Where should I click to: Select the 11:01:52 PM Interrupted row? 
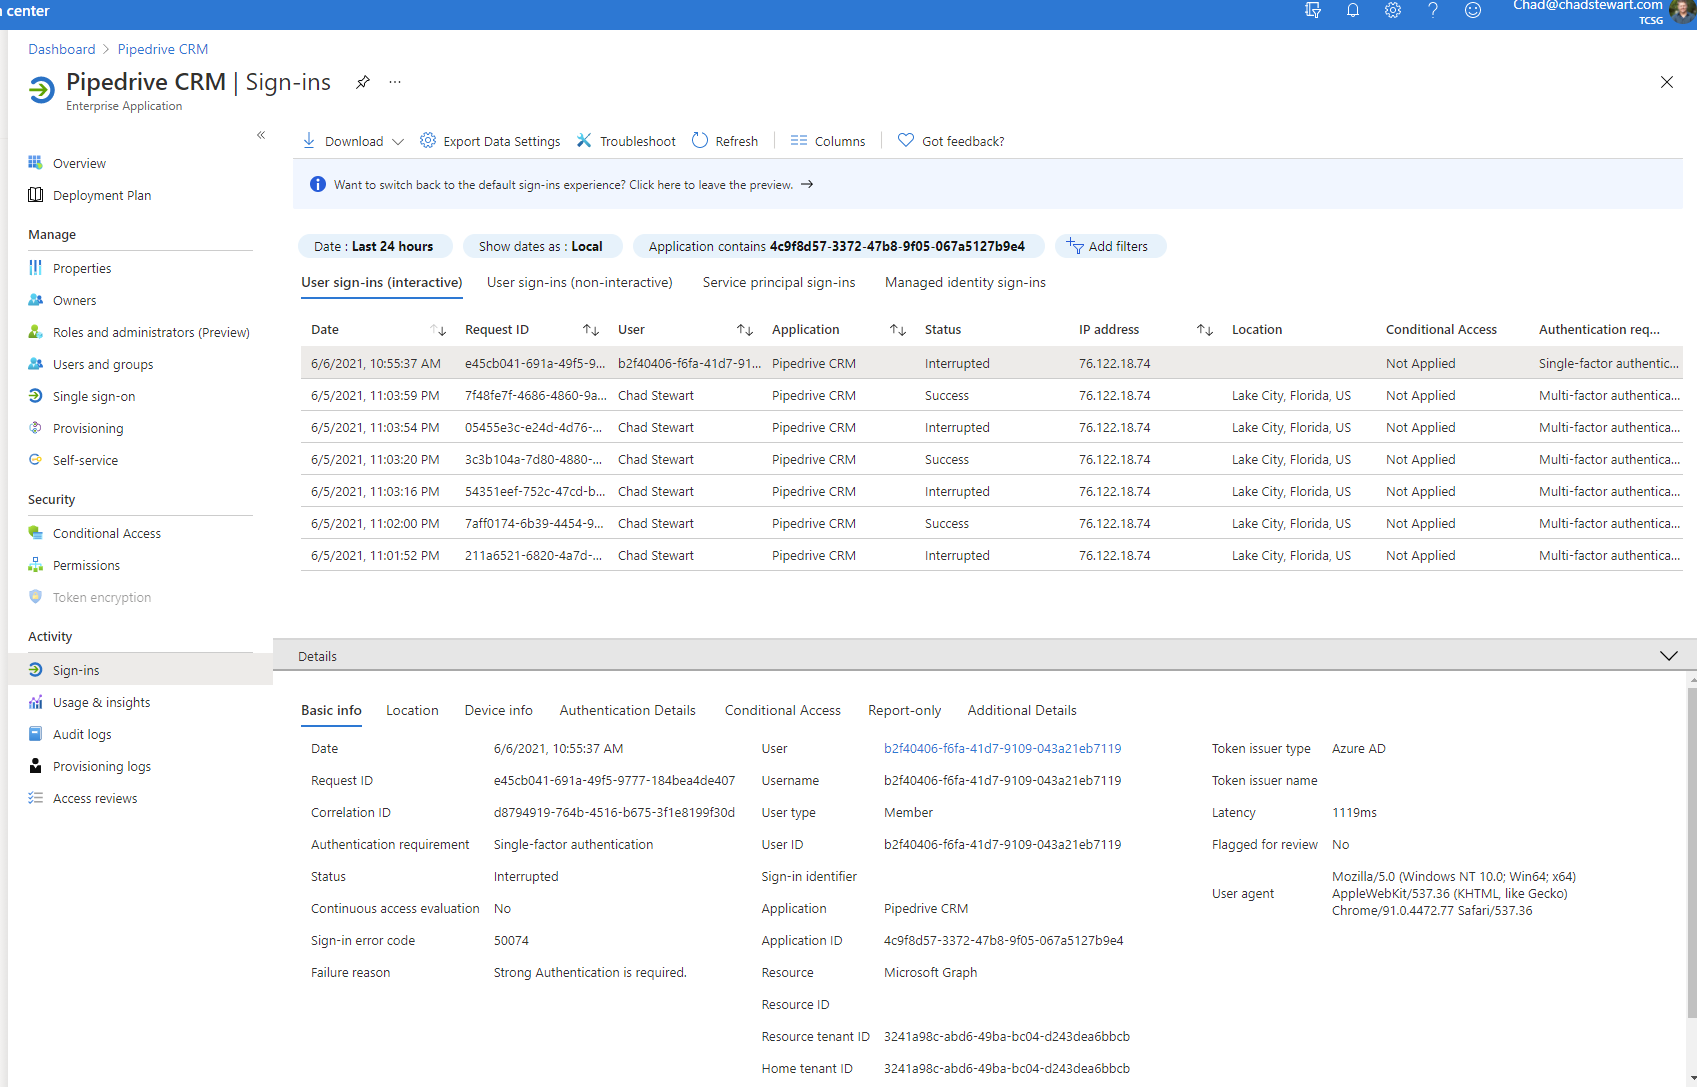click(x=991, y=555)
